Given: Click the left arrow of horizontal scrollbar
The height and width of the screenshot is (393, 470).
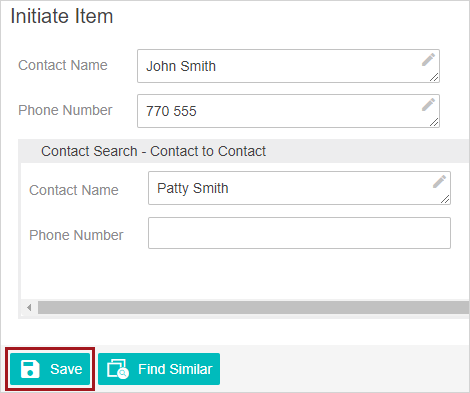Looking at the screenshot, I should point(29,307).
